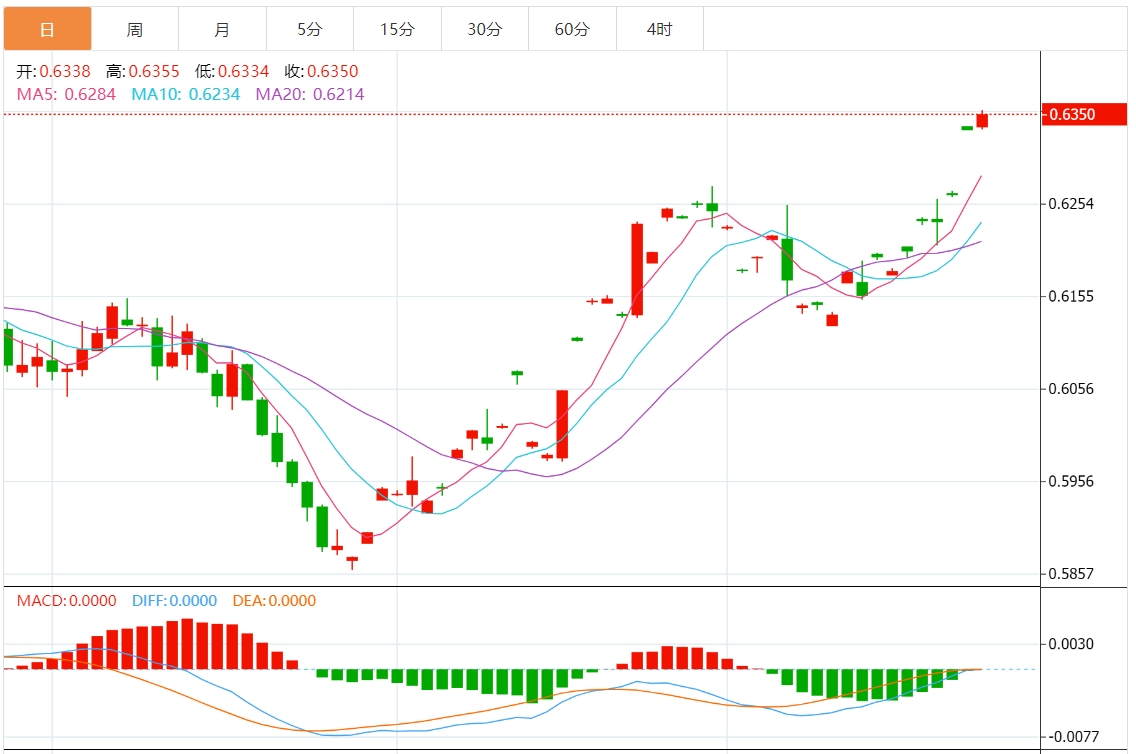The width and height of the screenshot is (1136, 754).
Task: Click the MA5: 0.6284 indicator label
Action: (x=66, y=94)
